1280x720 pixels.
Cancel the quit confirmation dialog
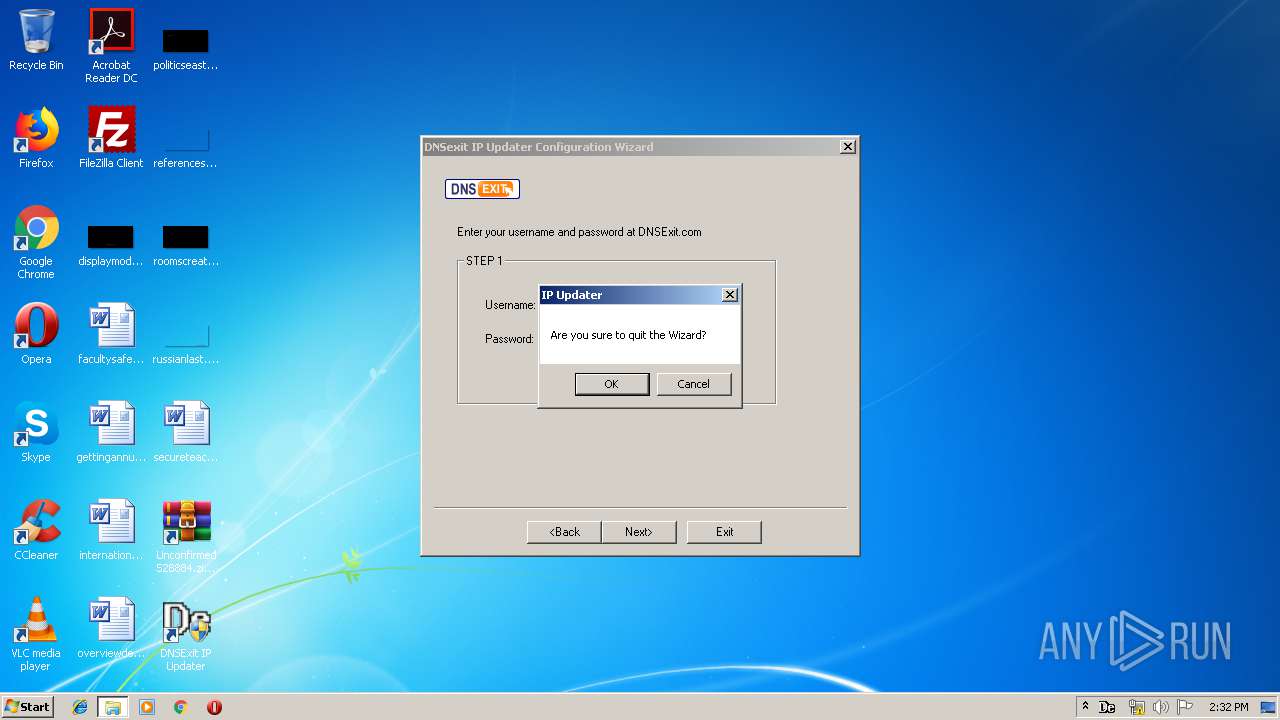[693, 384]
